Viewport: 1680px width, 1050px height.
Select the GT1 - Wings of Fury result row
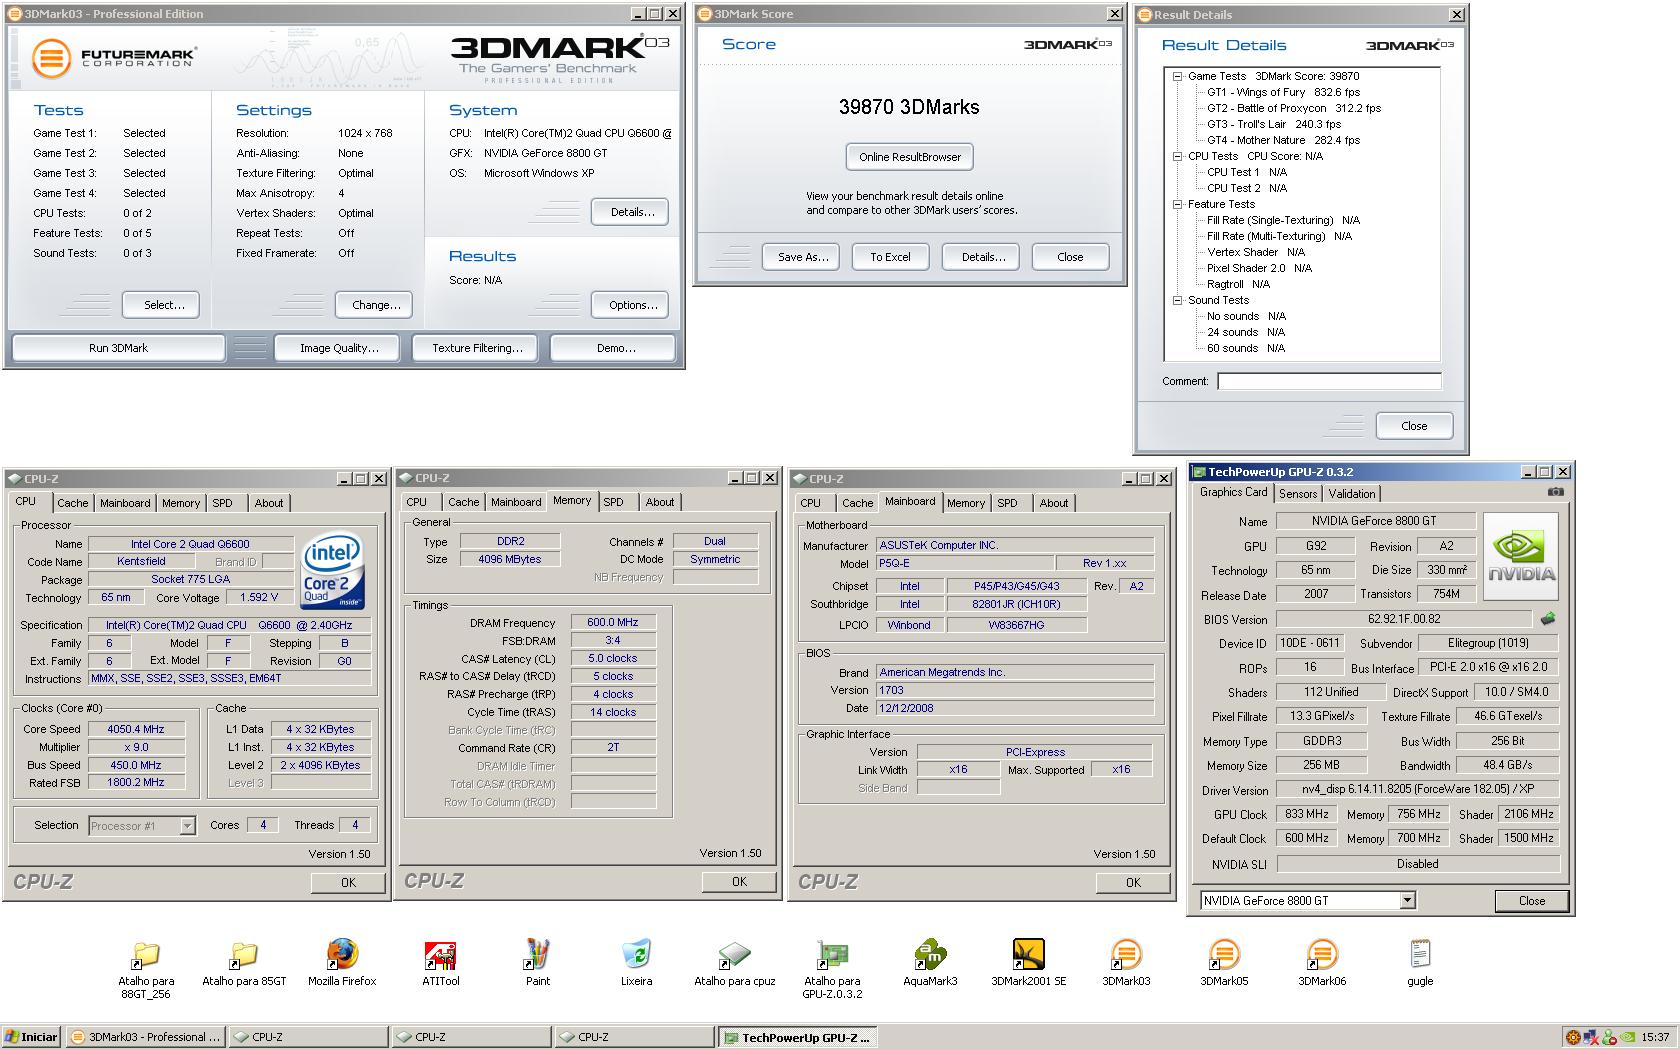tap(1283, 92)
